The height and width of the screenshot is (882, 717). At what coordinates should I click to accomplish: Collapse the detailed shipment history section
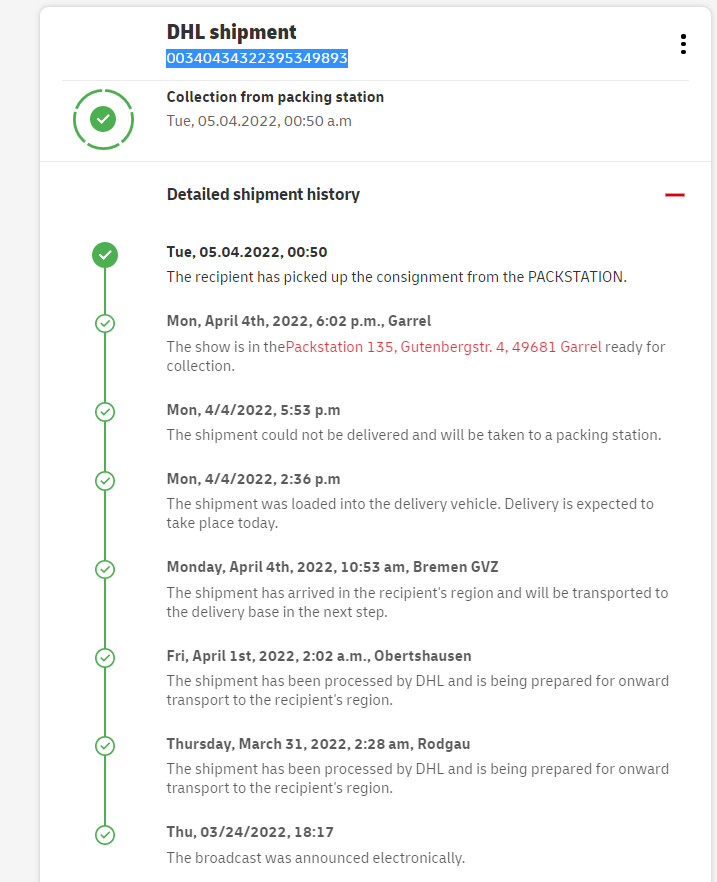pyautogui.click(x=675, y=195)
